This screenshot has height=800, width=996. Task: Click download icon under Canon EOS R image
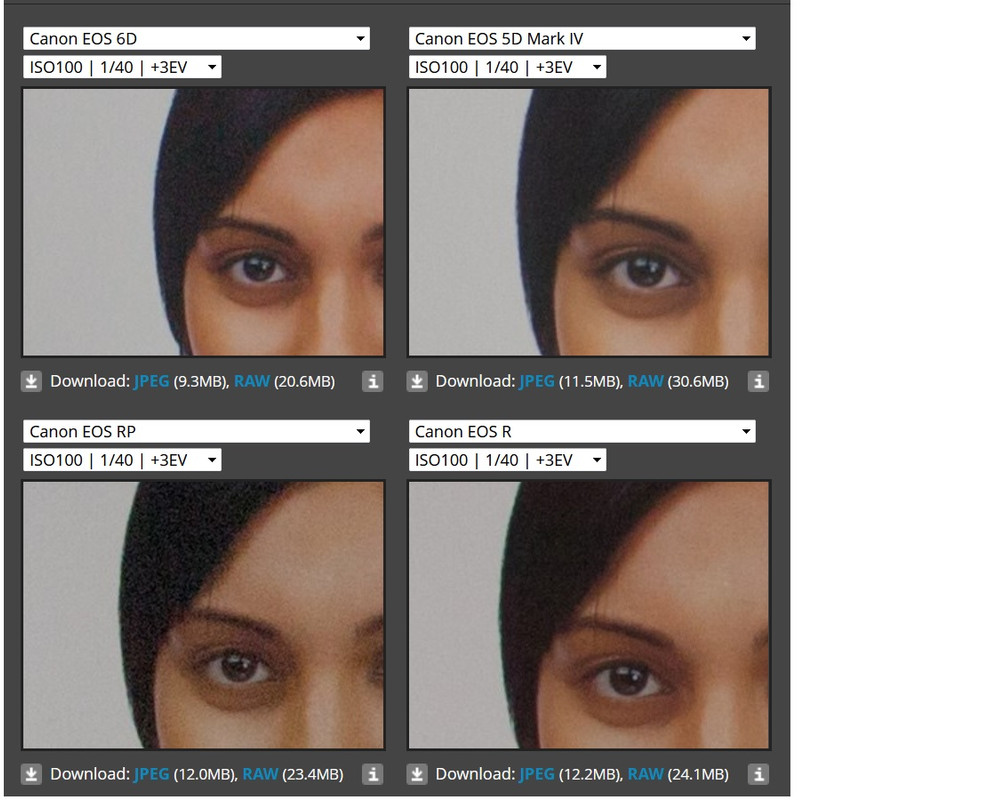417,774
